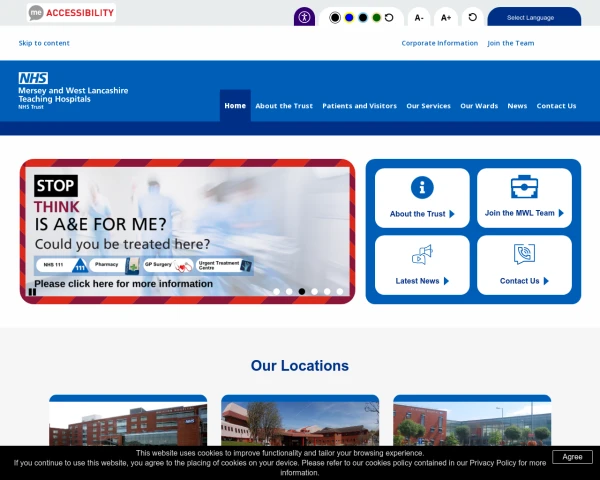Click 'IS A&E FOR ME?' banner text
Image resolution: width=600 pixels, height=480 pixels.
click(x=100, y=224)
